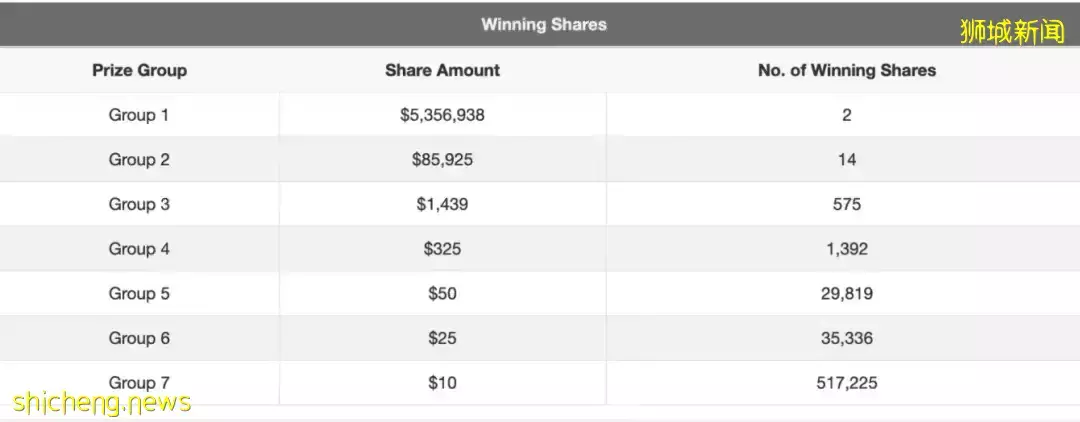Click the No. of Winning Shares header

point(847,70)
